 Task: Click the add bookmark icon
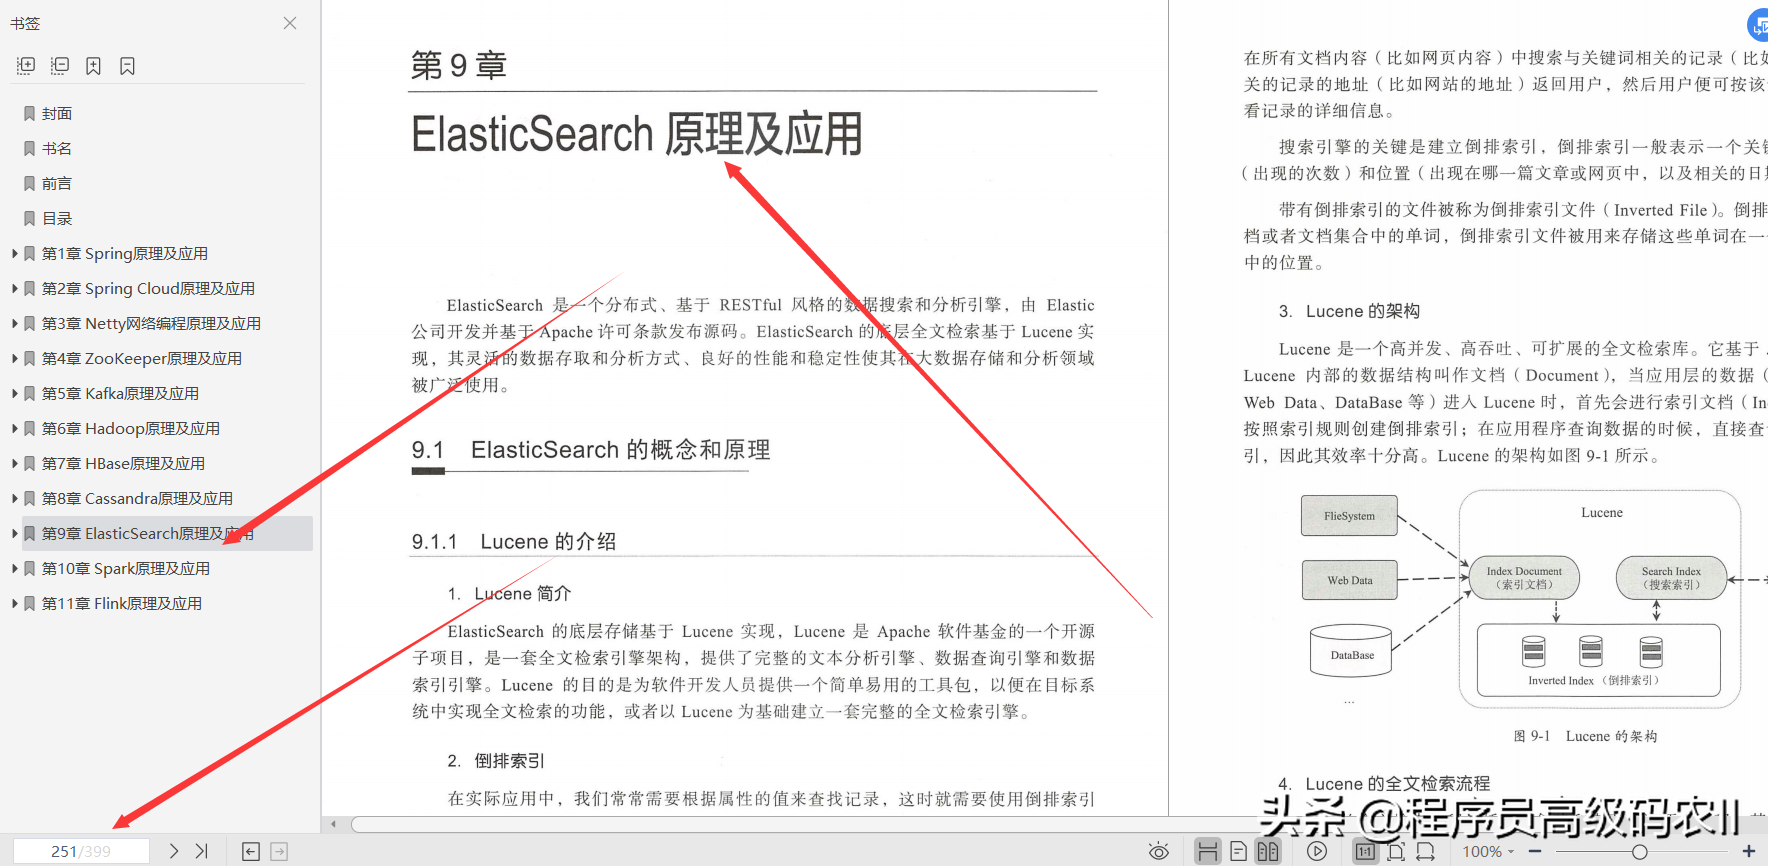coord(93,66)
